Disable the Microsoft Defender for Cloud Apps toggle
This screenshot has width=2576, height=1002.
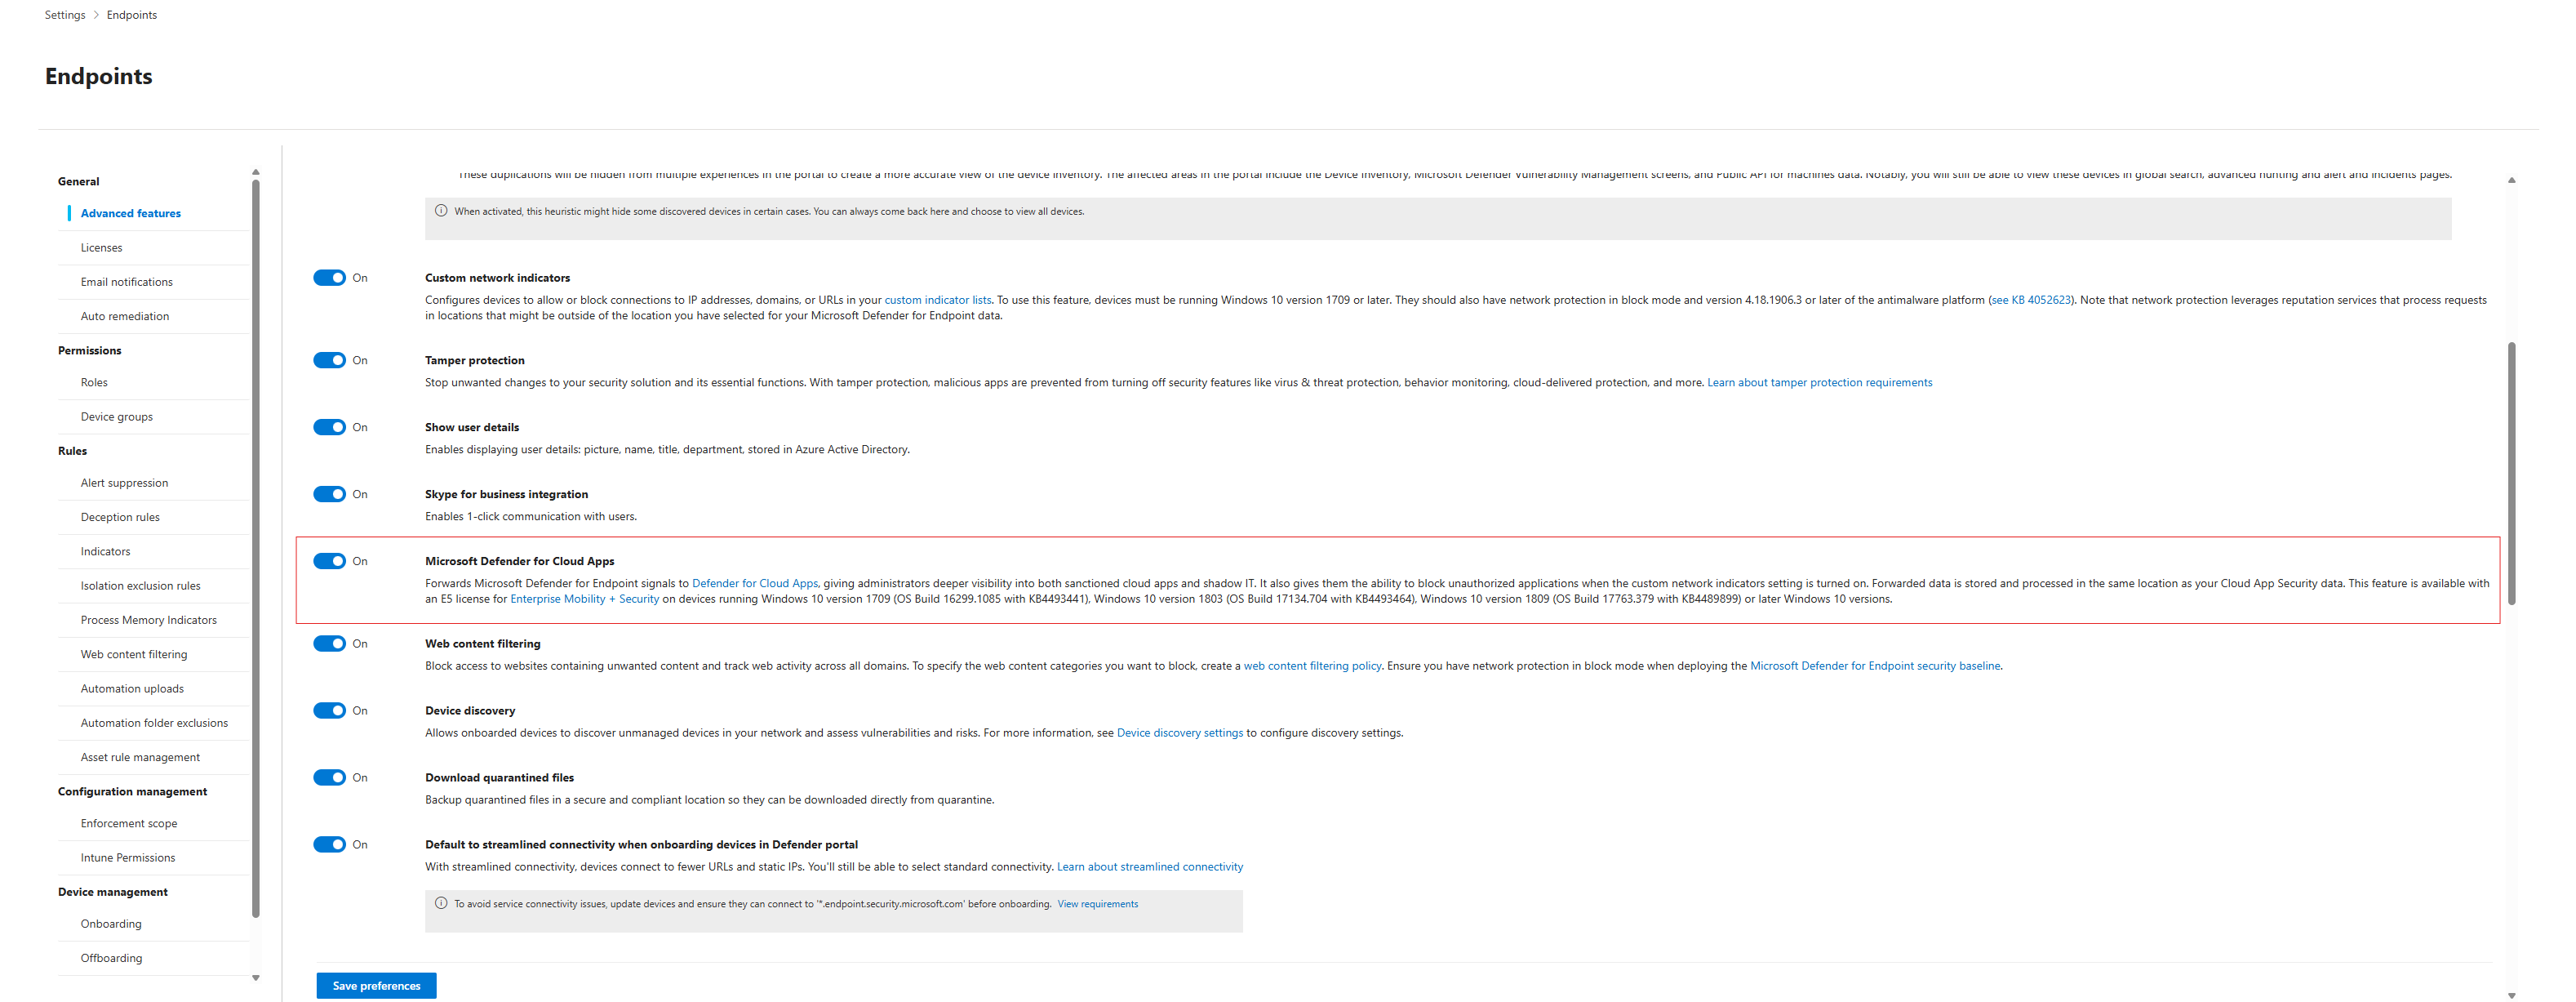[x=329, y=561]
